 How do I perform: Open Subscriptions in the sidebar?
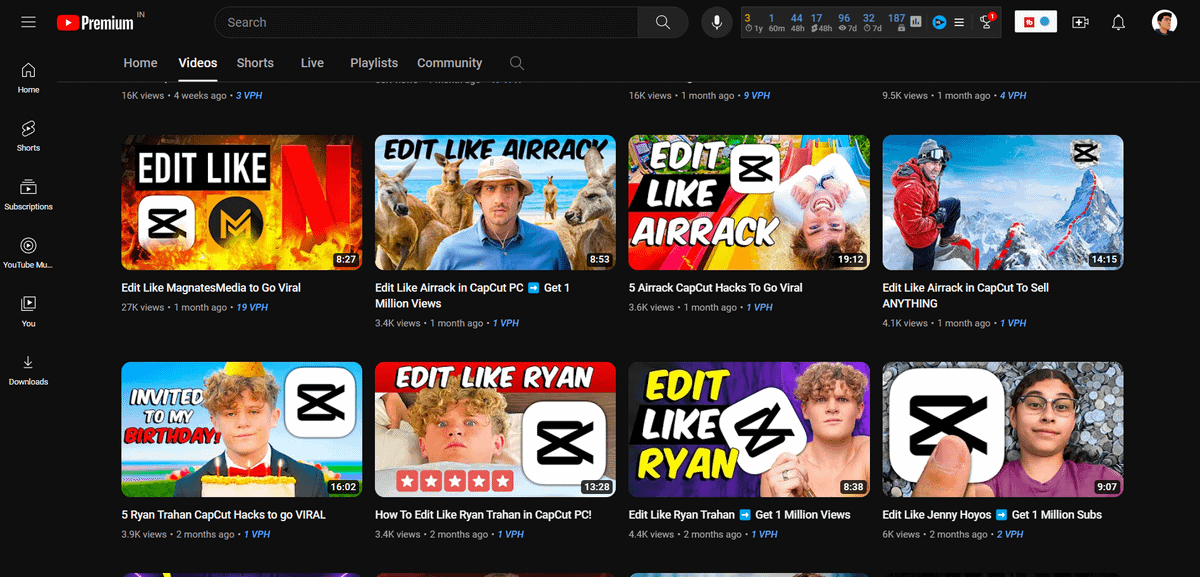click(28, 194)
